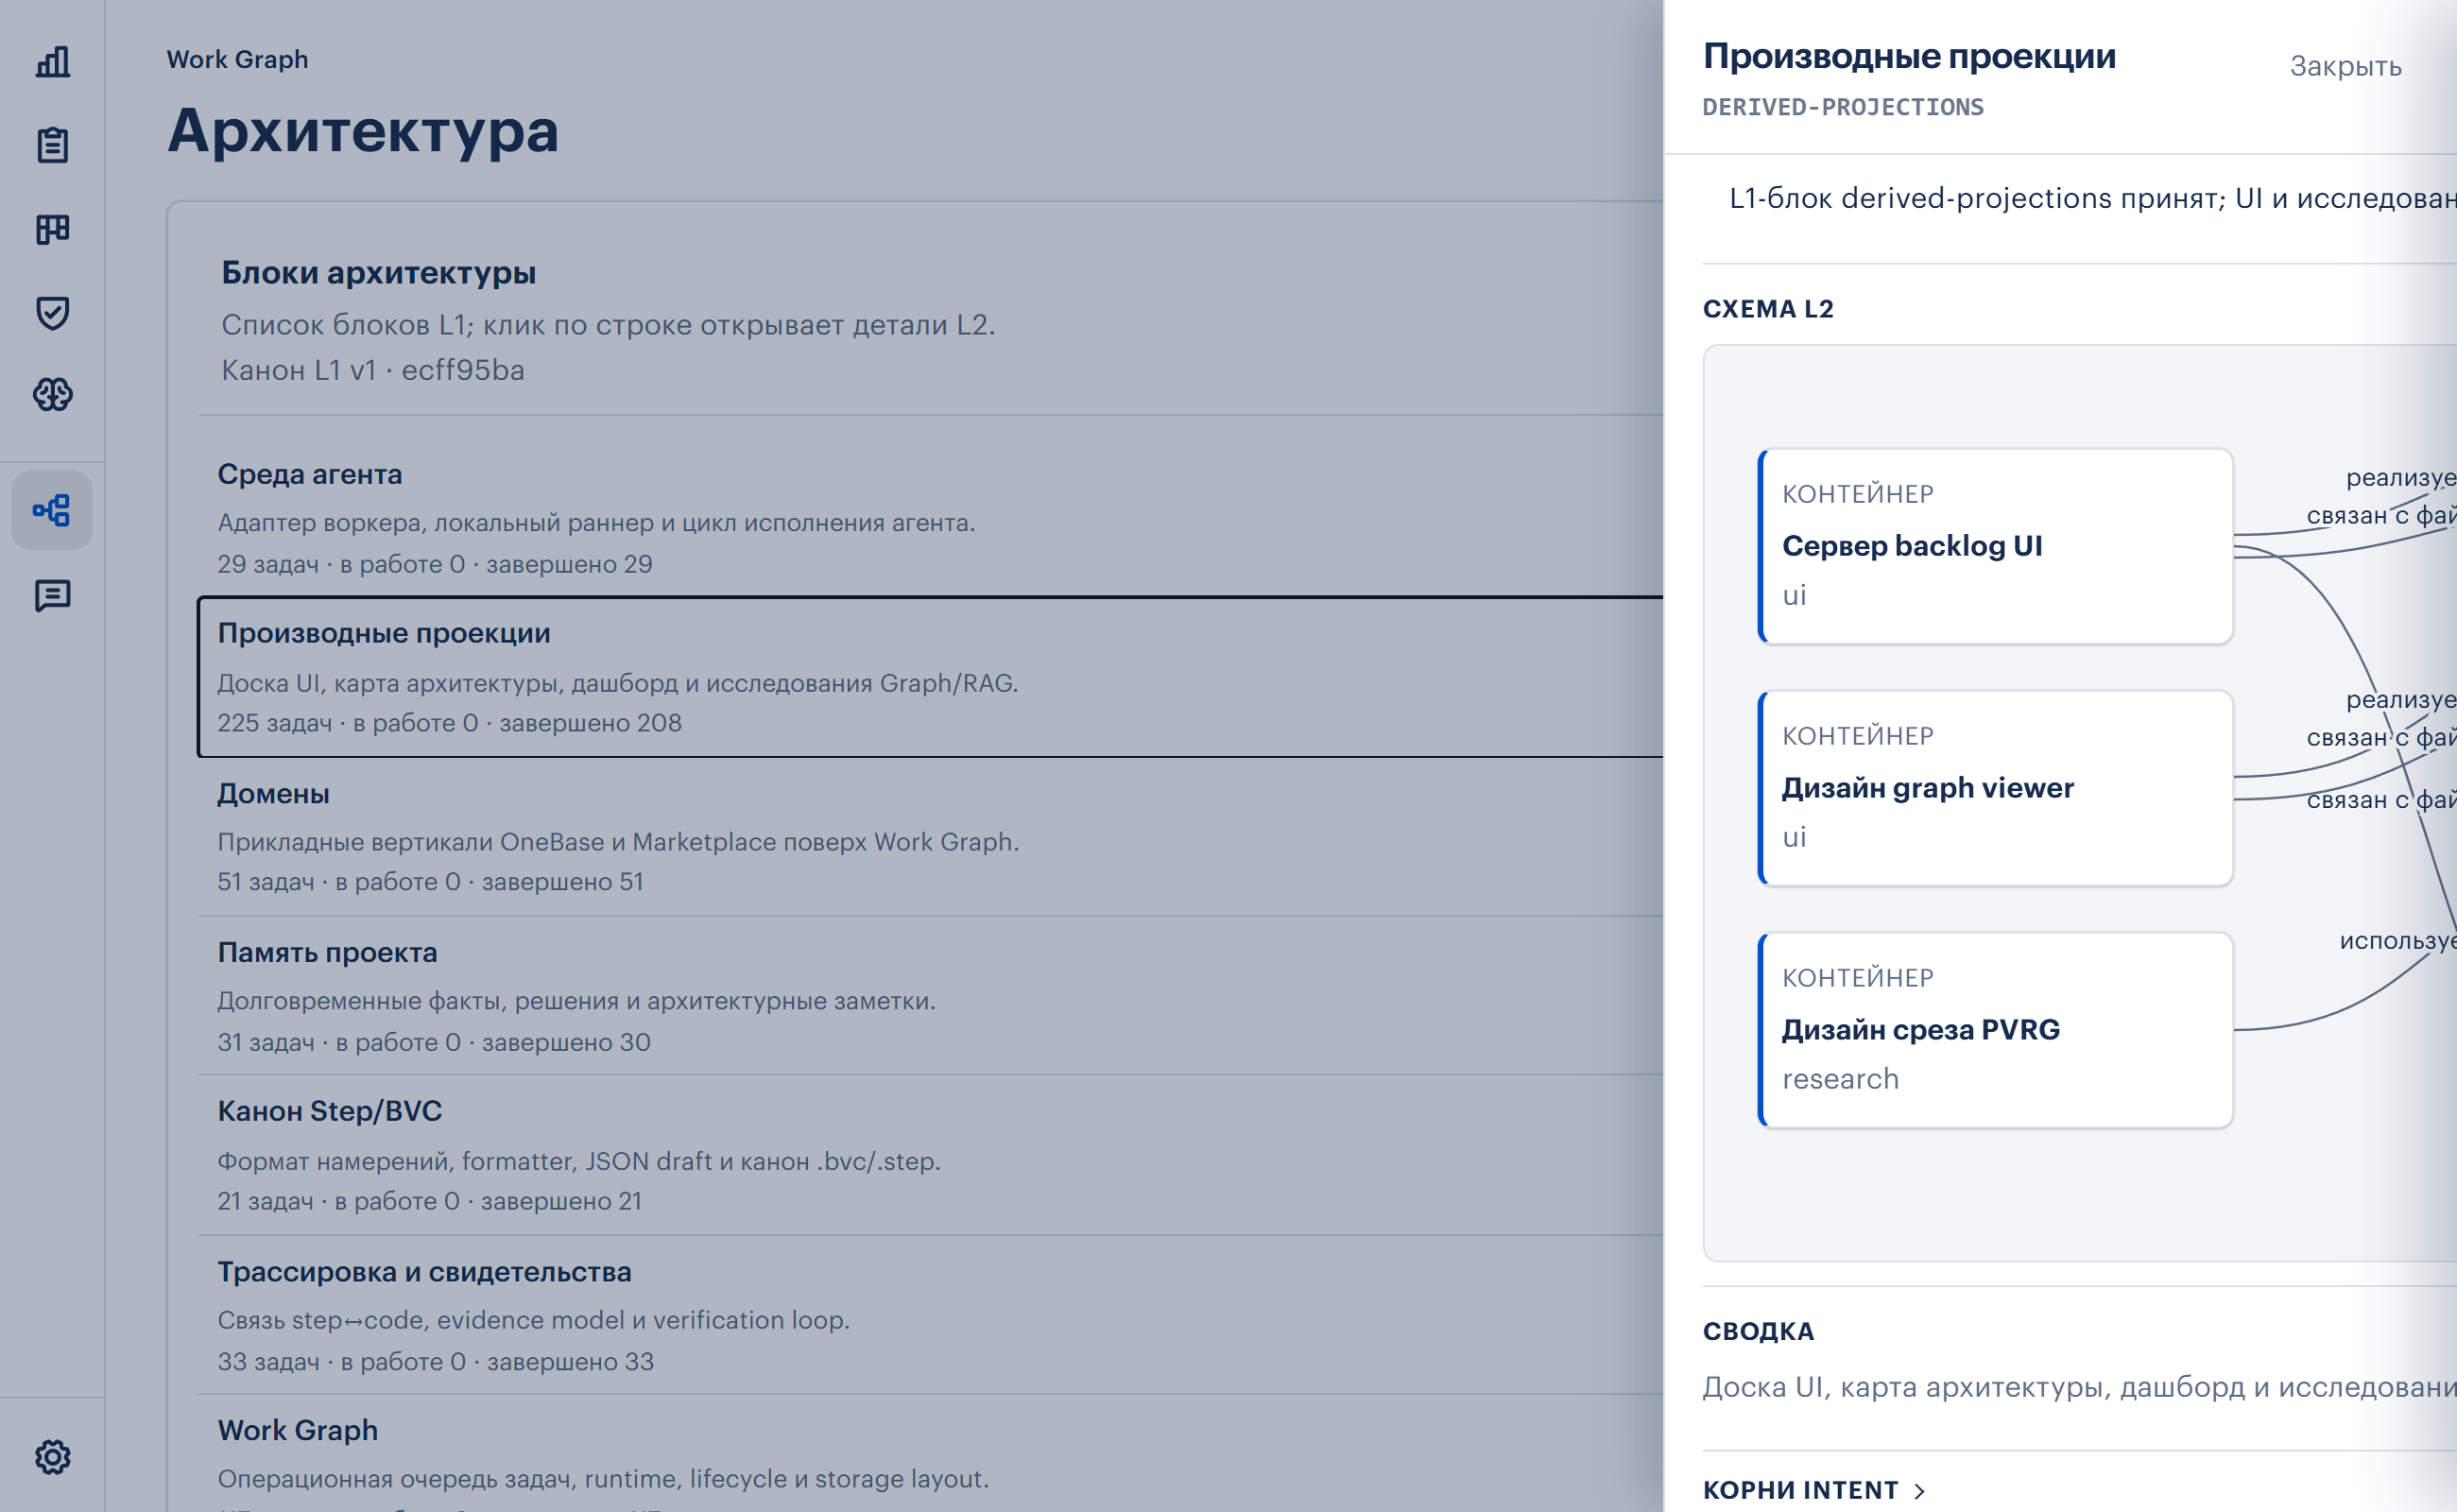Open the Трассировка и свидетельства block row

click(x=930, y=1315)
